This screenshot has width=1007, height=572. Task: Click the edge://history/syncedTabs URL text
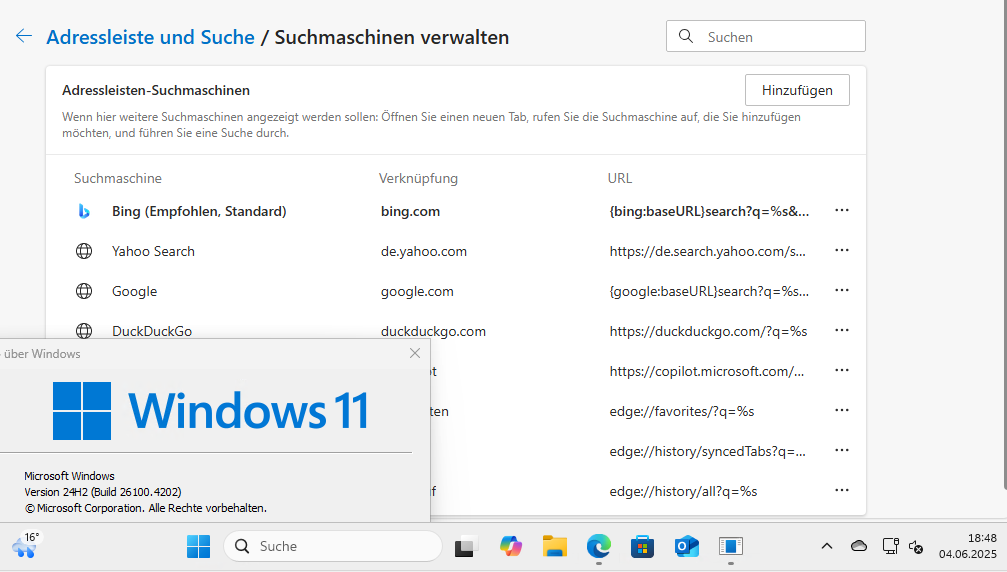pos(707,451)
